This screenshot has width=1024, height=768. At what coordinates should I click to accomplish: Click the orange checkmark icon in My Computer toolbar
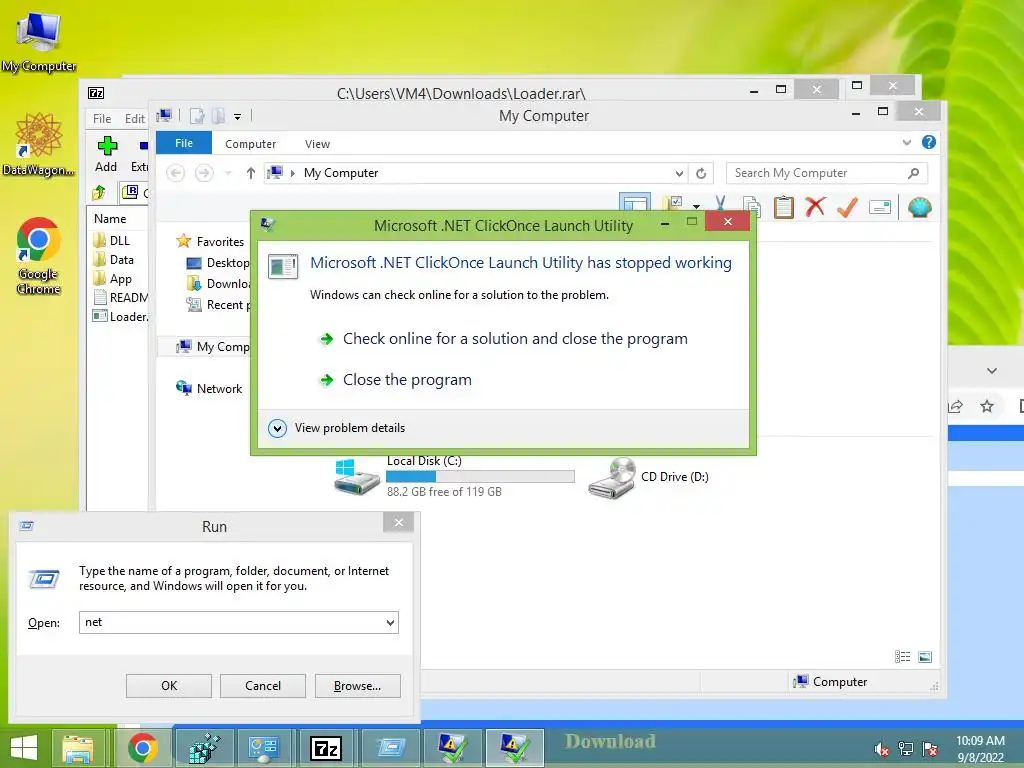pos(847,208)
